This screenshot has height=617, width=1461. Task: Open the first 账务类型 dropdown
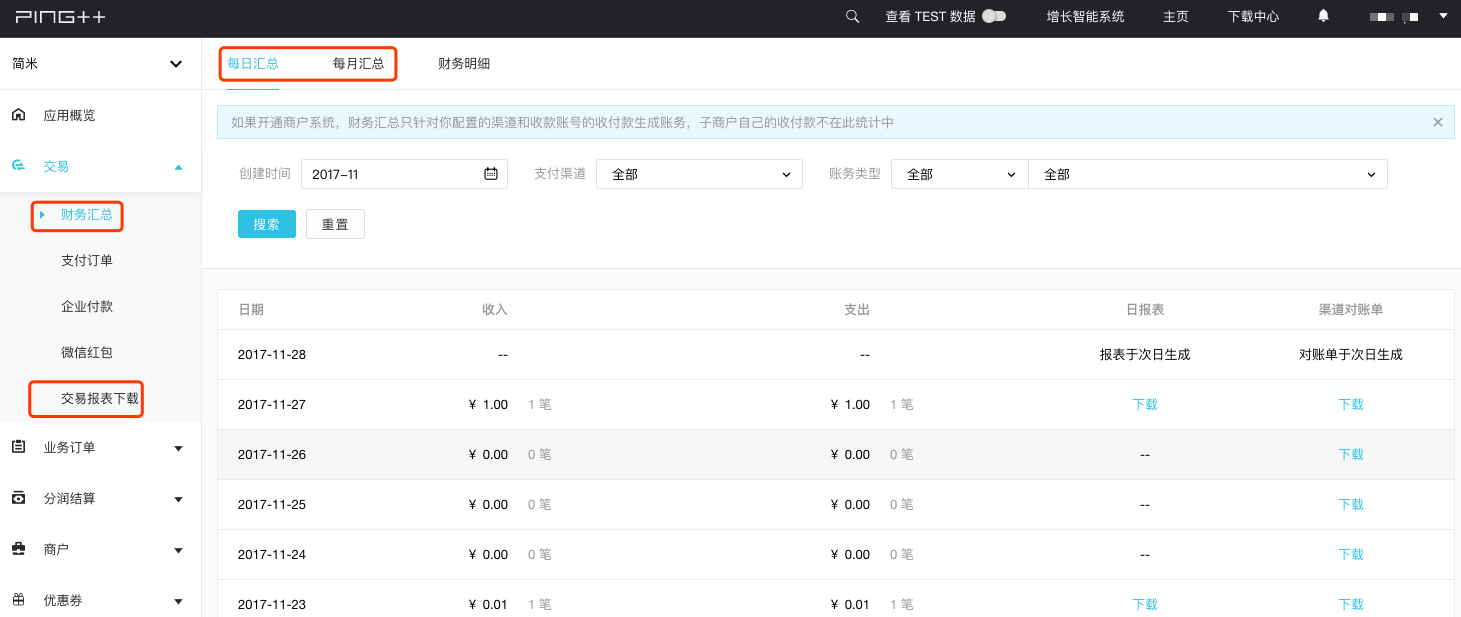pyautogui.click(x=958, y=173)
